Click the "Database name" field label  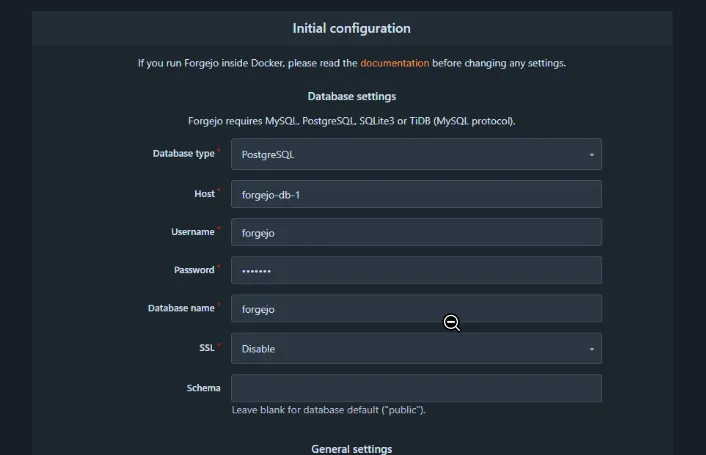[x=181, y=308]
